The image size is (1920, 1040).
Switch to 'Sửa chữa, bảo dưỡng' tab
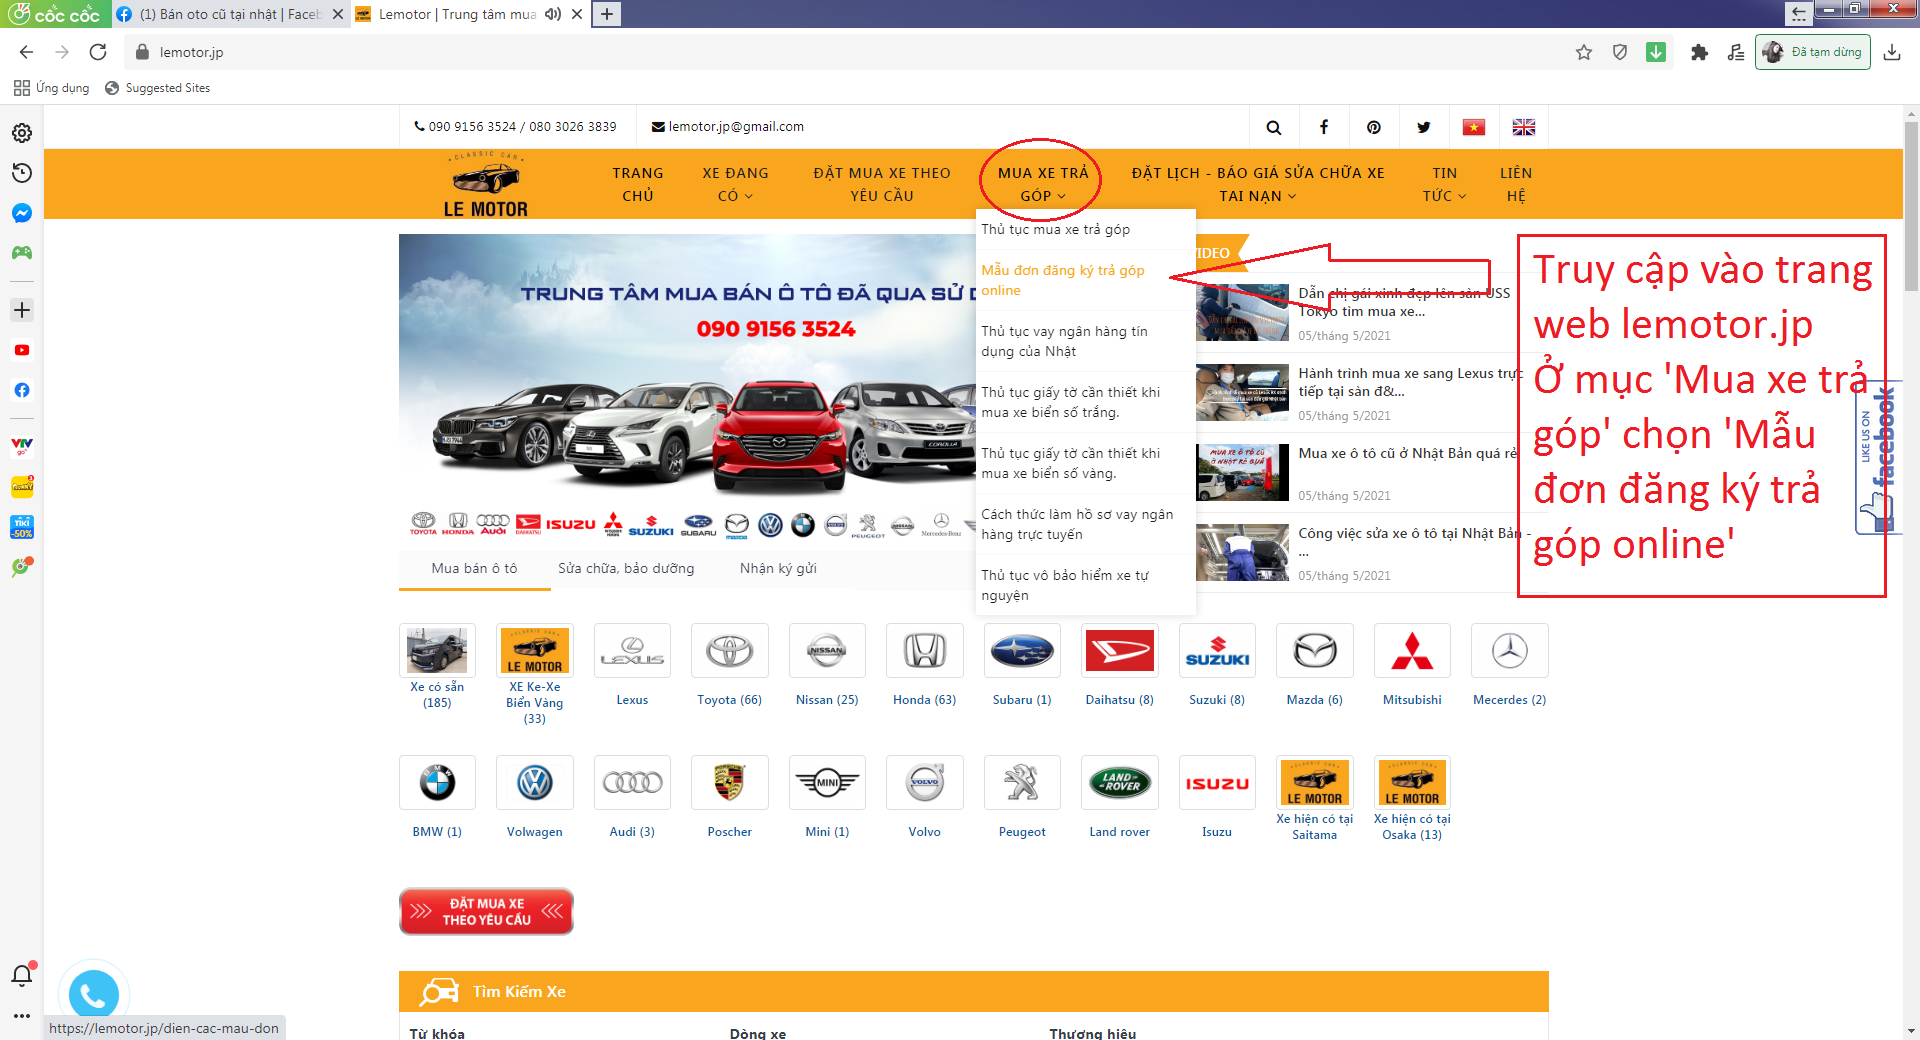pyautogui.click(x=626, y=568)
